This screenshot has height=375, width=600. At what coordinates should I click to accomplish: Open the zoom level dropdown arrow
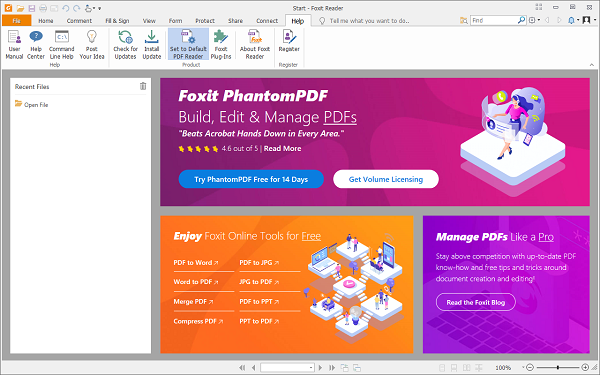[523, 367]
